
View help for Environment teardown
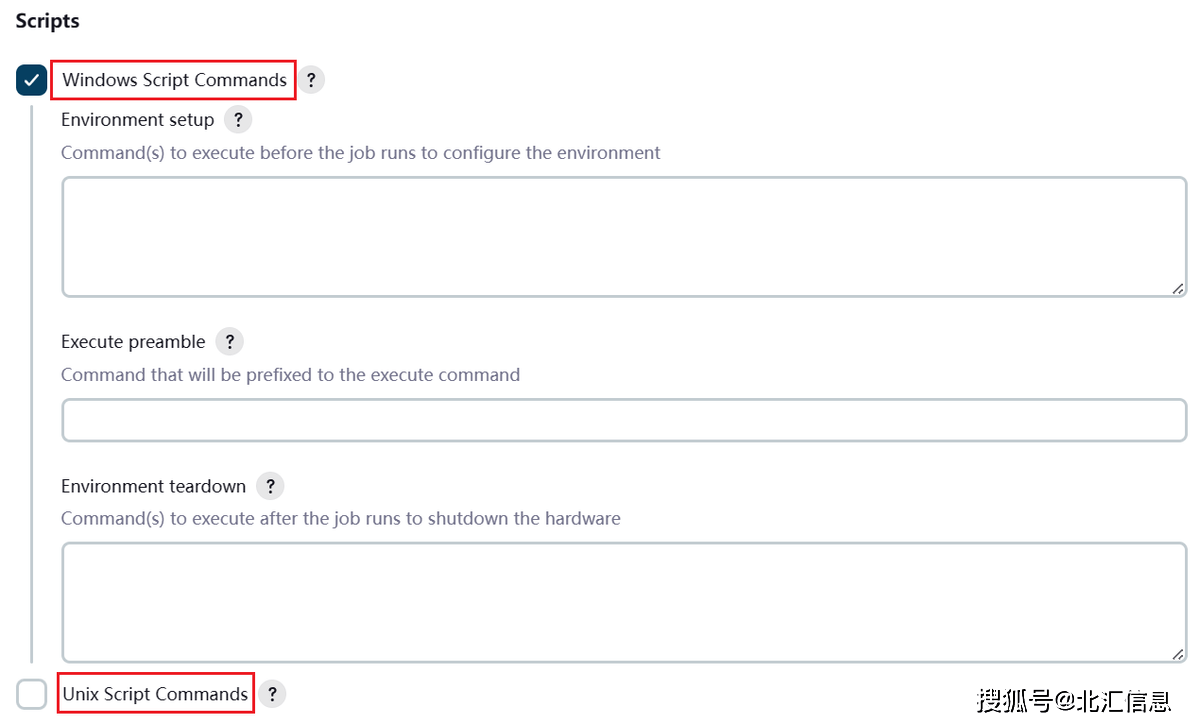click(x=270, y=486)
